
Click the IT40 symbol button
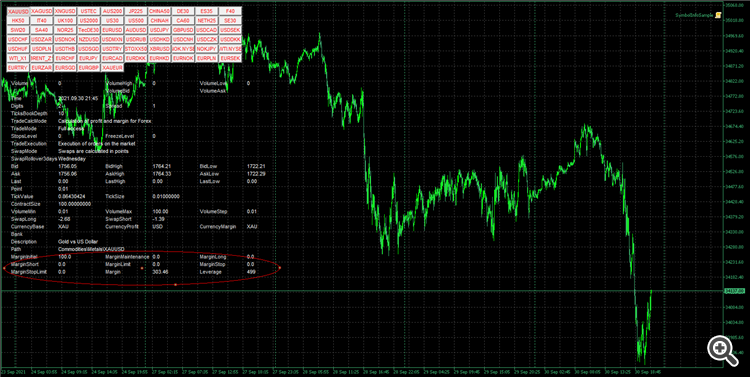point(41,21)
